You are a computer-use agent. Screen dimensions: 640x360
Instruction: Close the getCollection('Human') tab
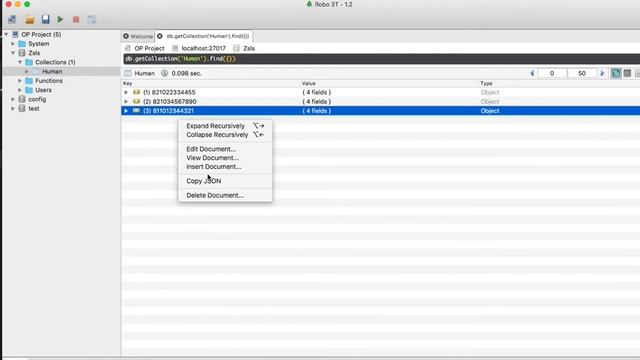pyautogui.click(x=160, y=36)
